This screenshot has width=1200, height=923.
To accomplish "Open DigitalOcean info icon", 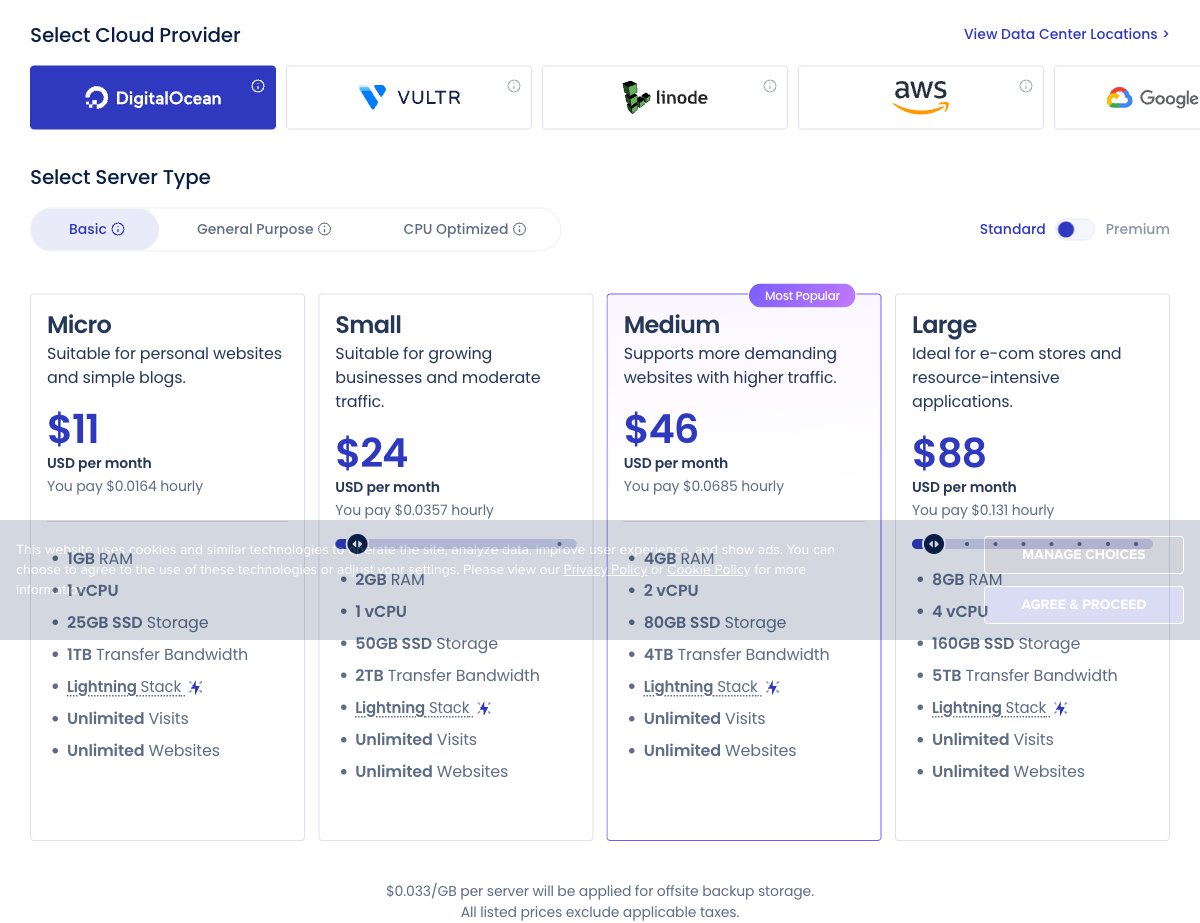I will pyautogui.click(x=258, y=86).
